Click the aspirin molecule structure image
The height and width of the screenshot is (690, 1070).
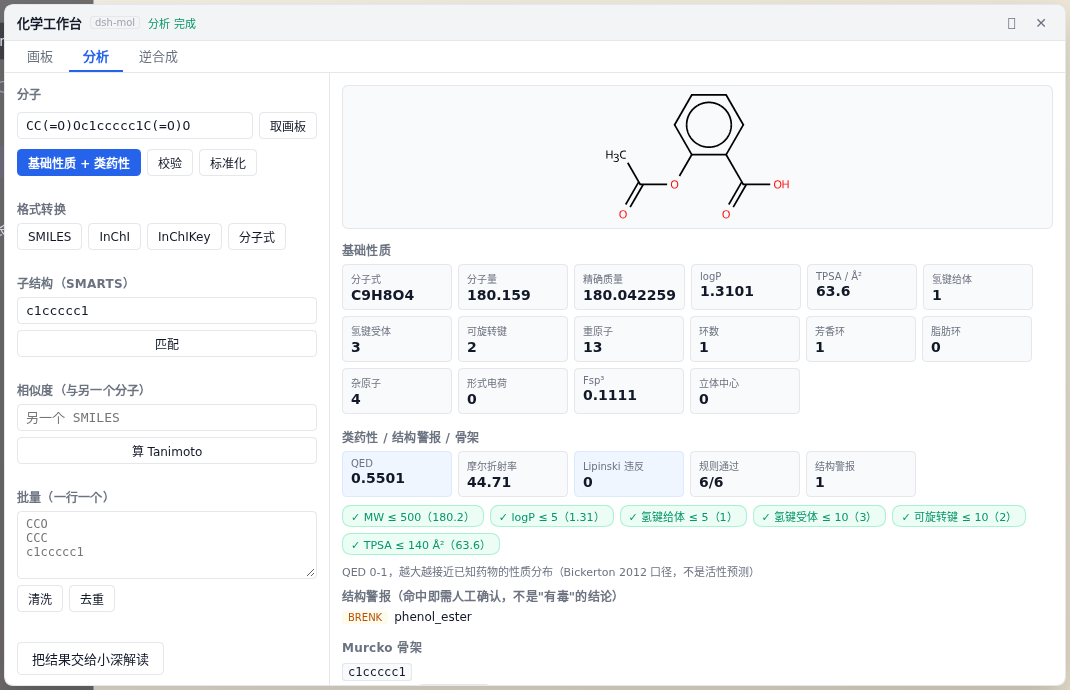[x=697, y=157]
